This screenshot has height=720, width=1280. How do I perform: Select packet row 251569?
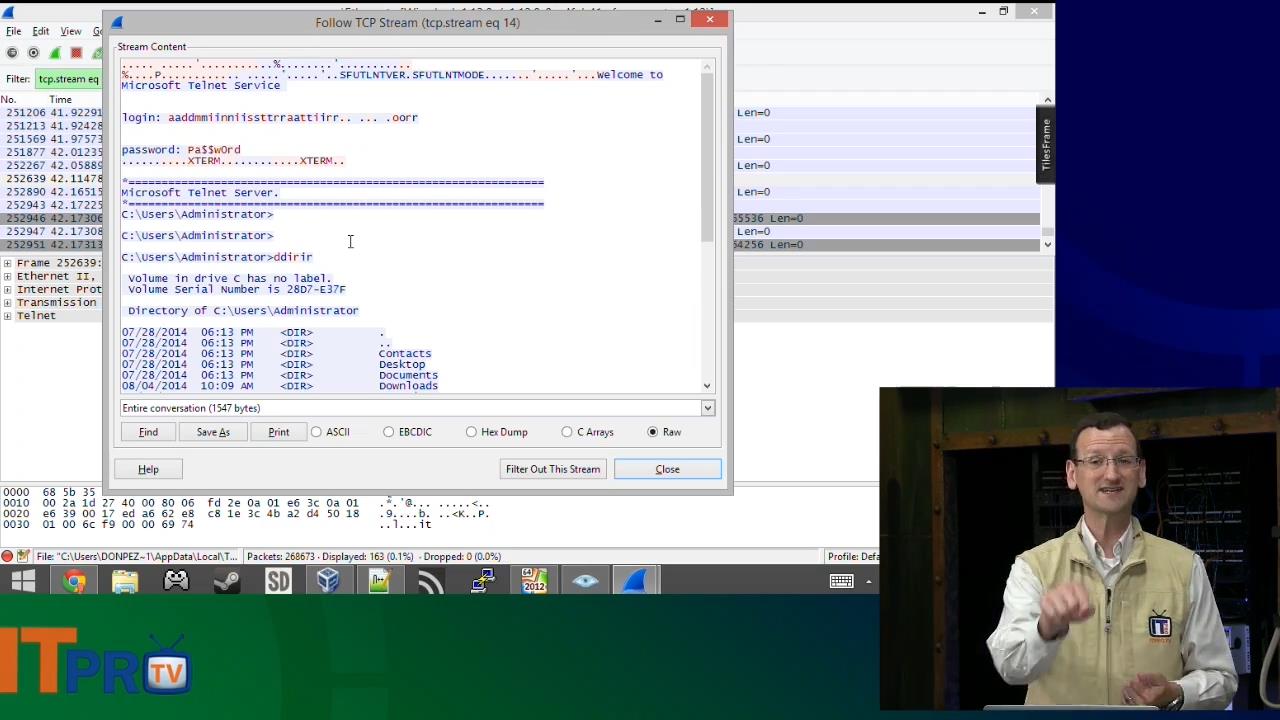52,139
